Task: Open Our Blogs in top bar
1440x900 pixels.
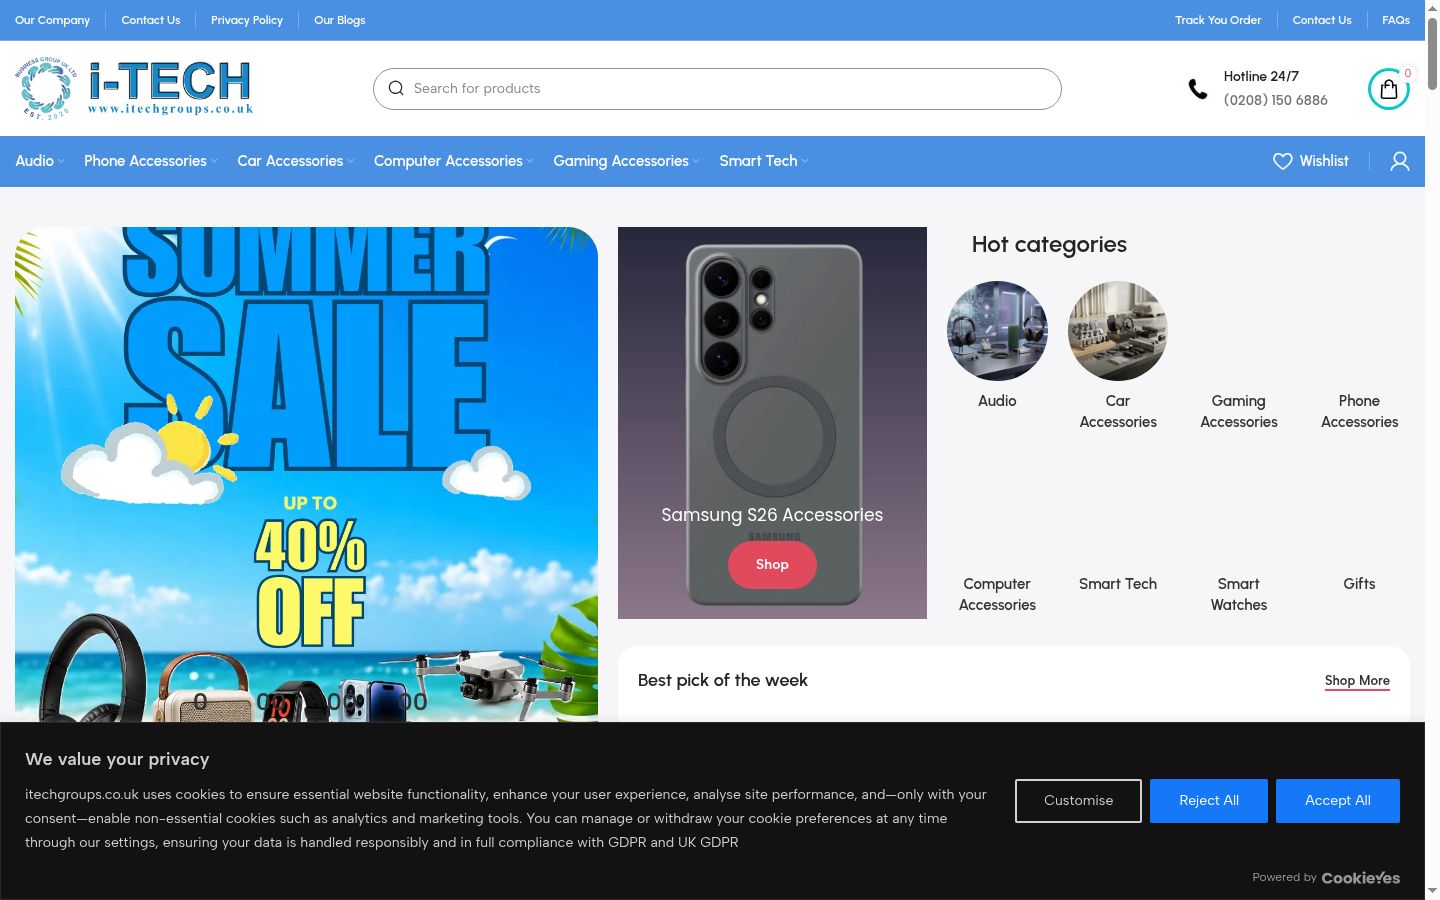Action: (x=340, y=20)
